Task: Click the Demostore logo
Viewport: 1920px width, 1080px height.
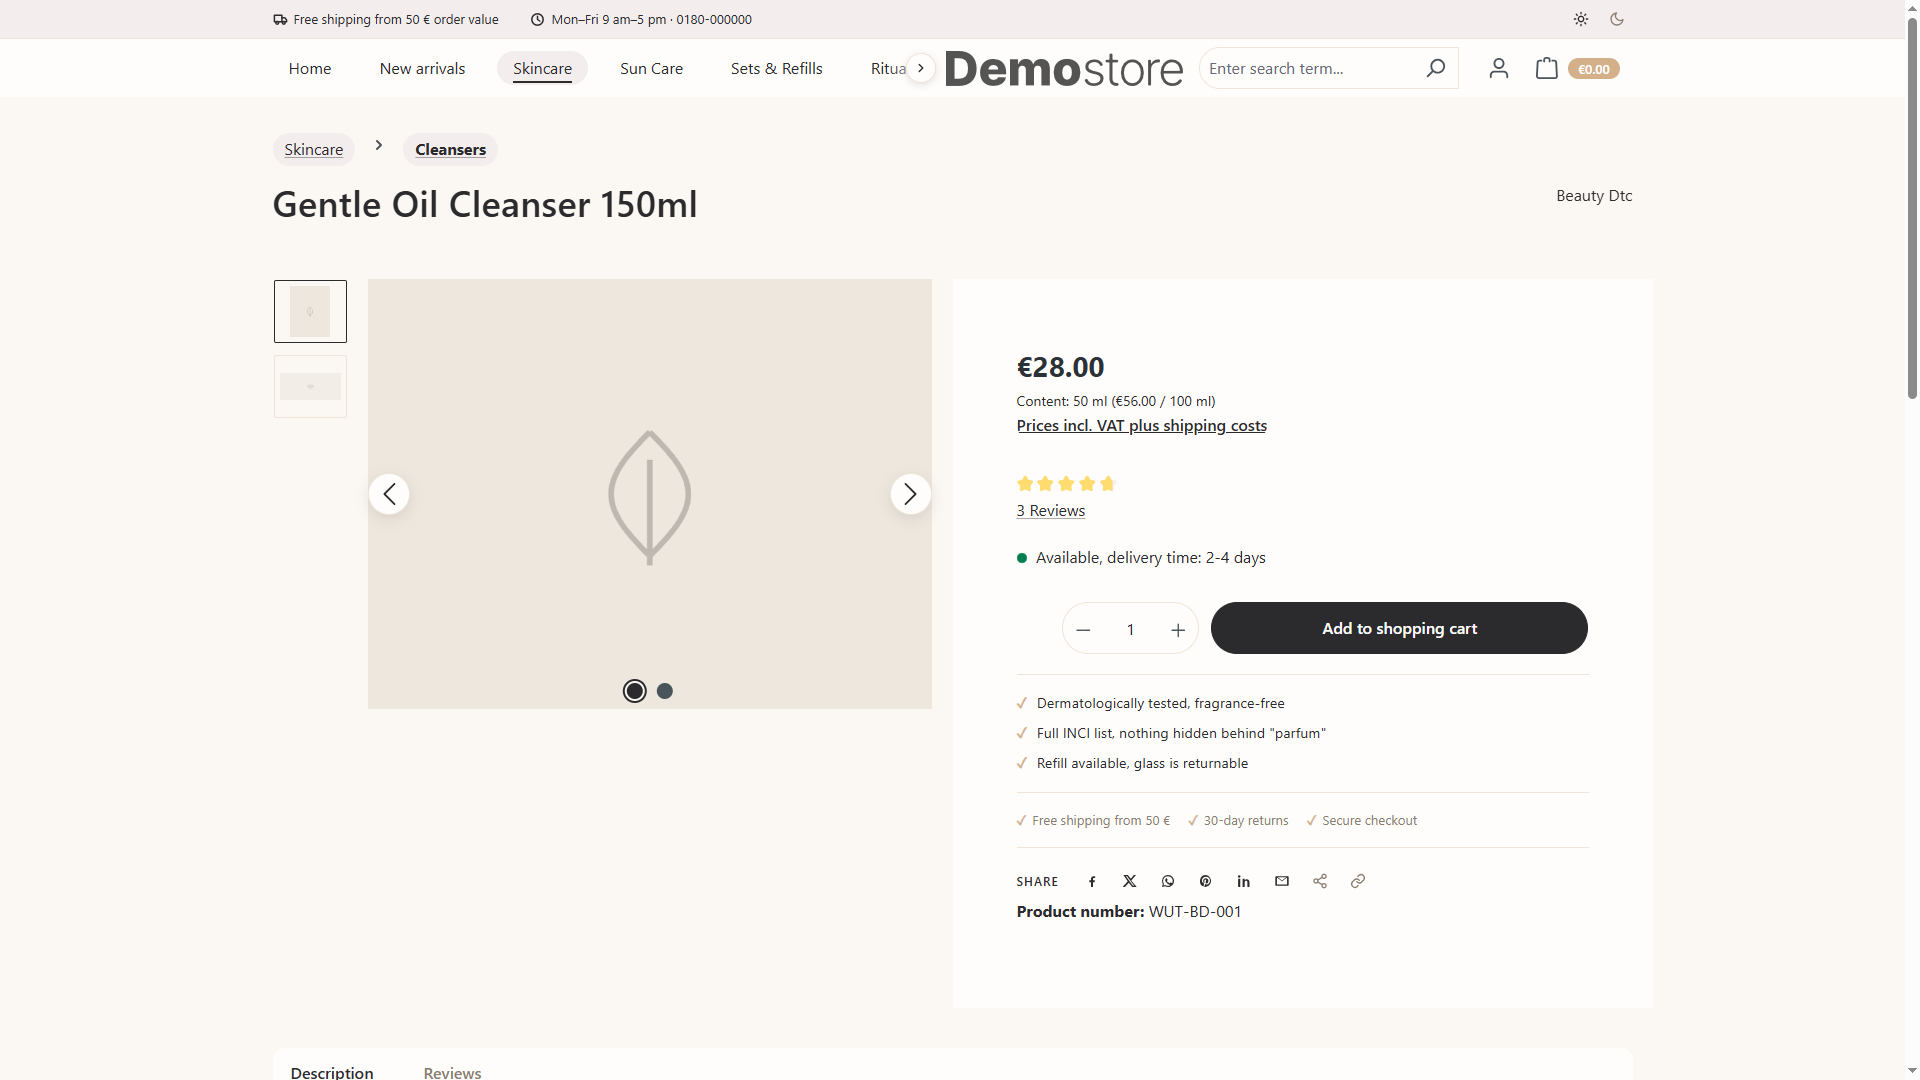Action: 1064,68
